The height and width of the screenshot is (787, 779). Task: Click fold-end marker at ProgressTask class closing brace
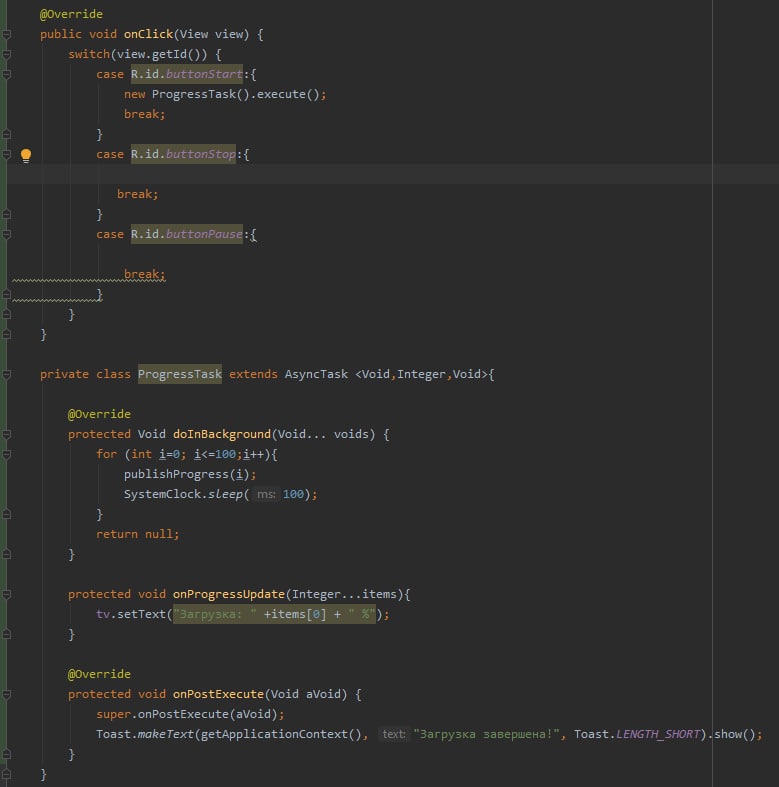[x=7, y=774]
